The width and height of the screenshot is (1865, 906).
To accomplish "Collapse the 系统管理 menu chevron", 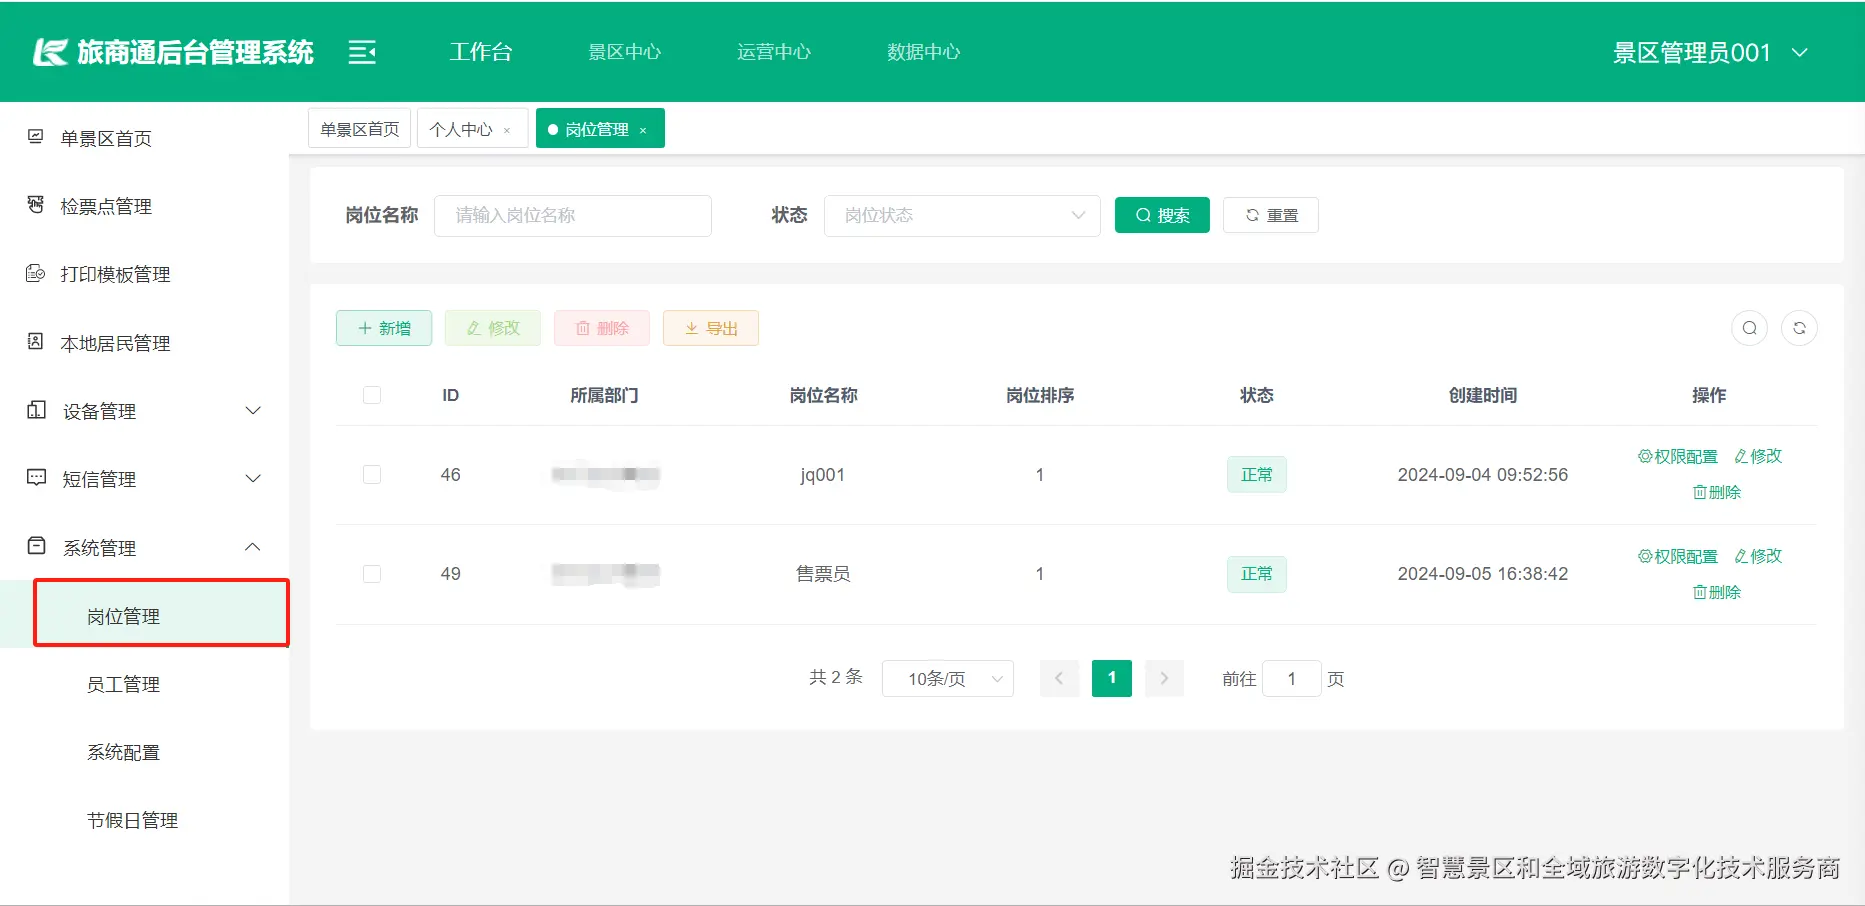I will pyautogui.click(x=253, y=546).
